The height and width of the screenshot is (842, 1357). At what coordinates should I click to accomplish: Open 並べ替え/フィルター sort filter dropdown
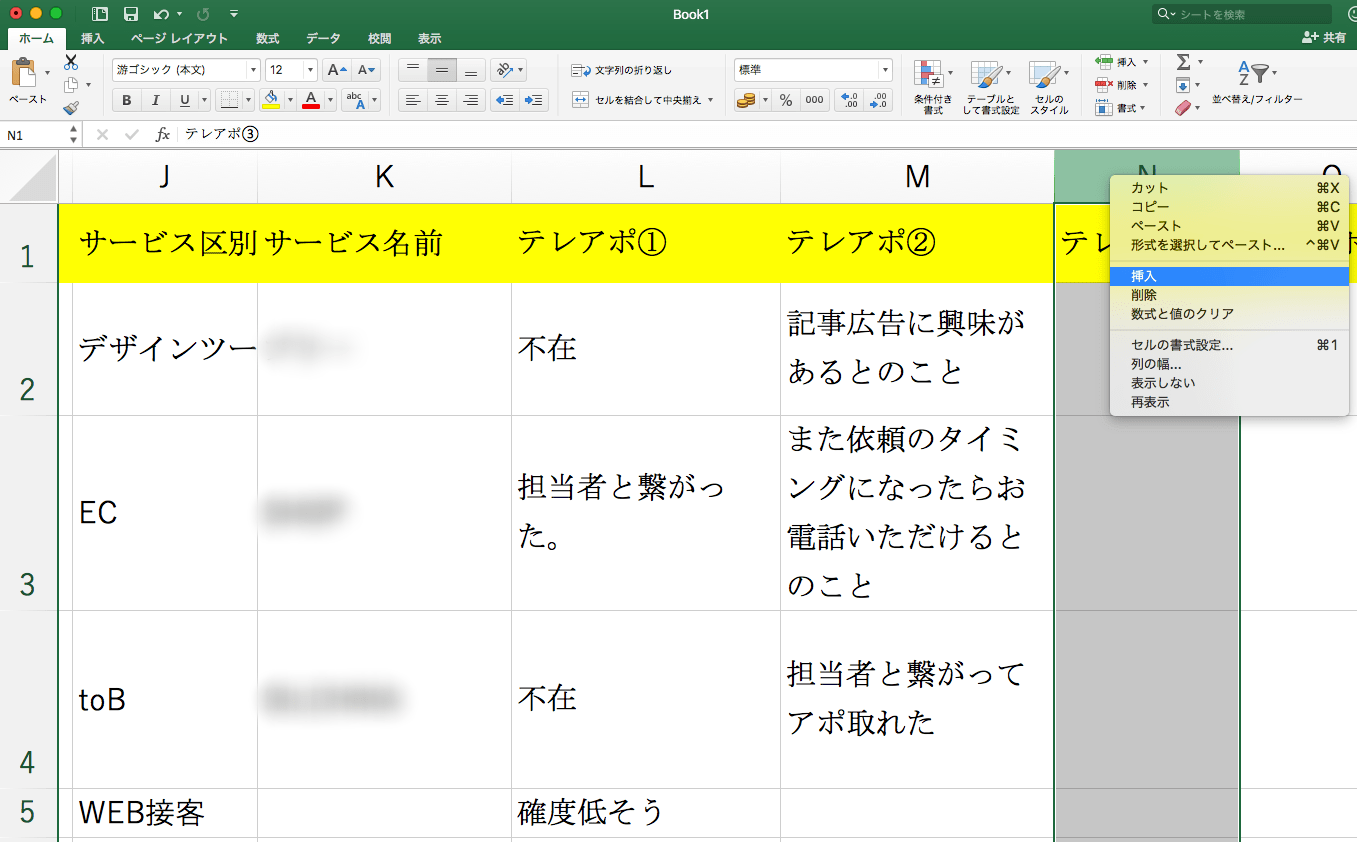click(x=1257, y=80)
